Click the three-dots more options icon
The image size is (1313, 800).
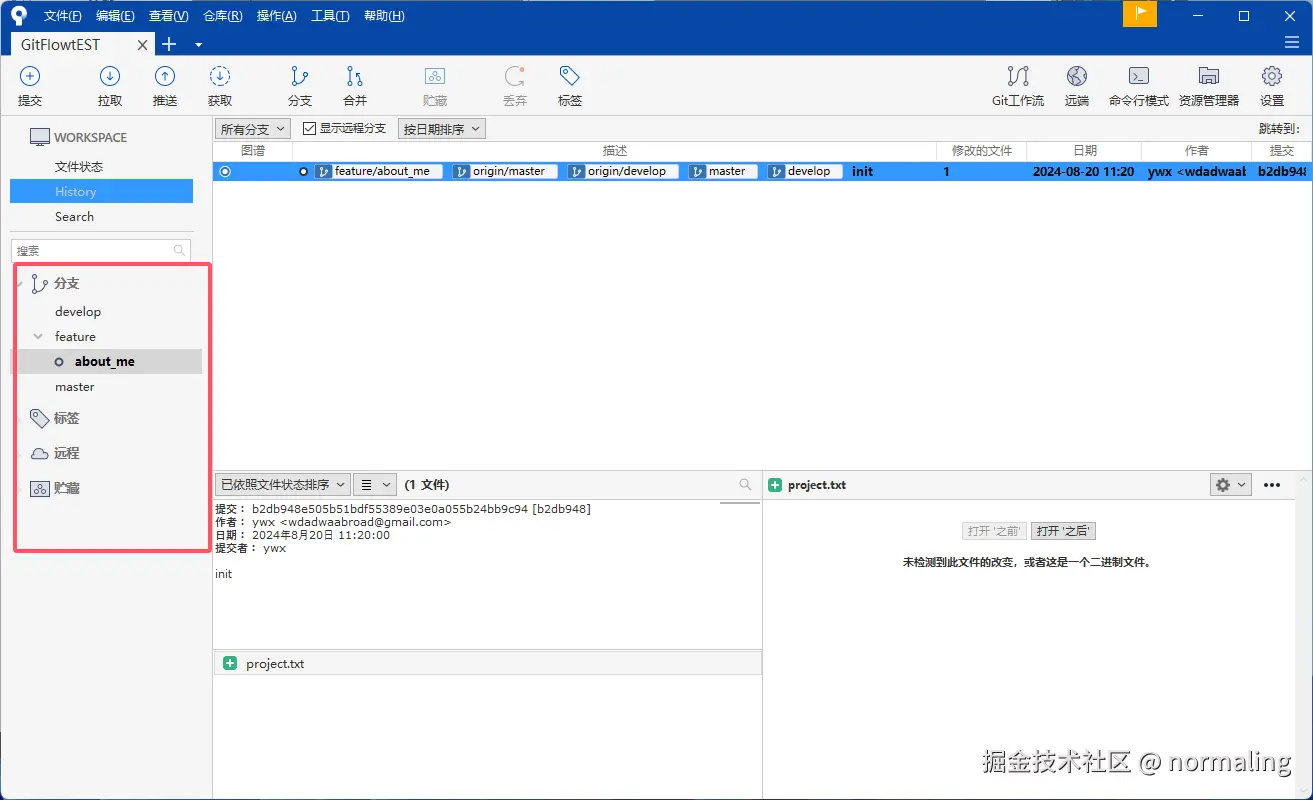click(x=1272, y=485)
